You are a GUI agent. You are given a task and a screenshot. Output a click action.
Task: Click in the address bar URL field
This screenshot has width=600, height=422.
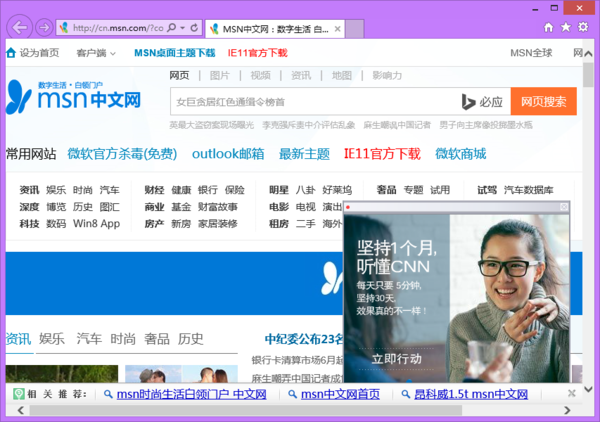(x=118, y=28)
